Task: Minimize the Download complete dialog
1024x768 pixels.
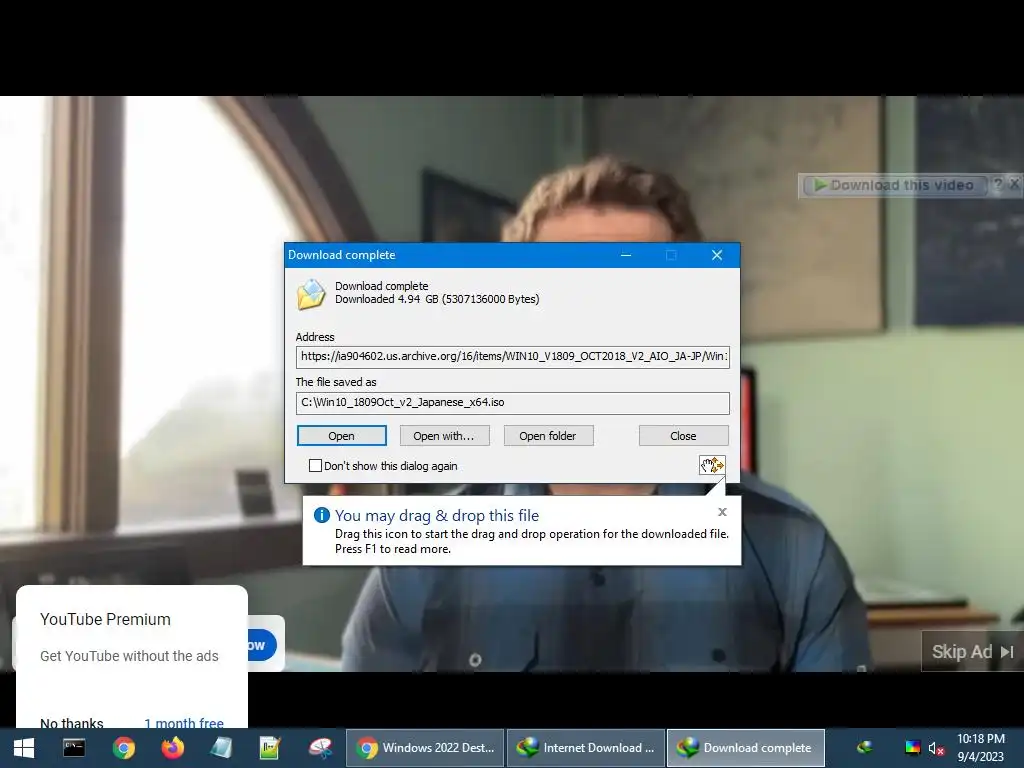Action: point(626,255)
